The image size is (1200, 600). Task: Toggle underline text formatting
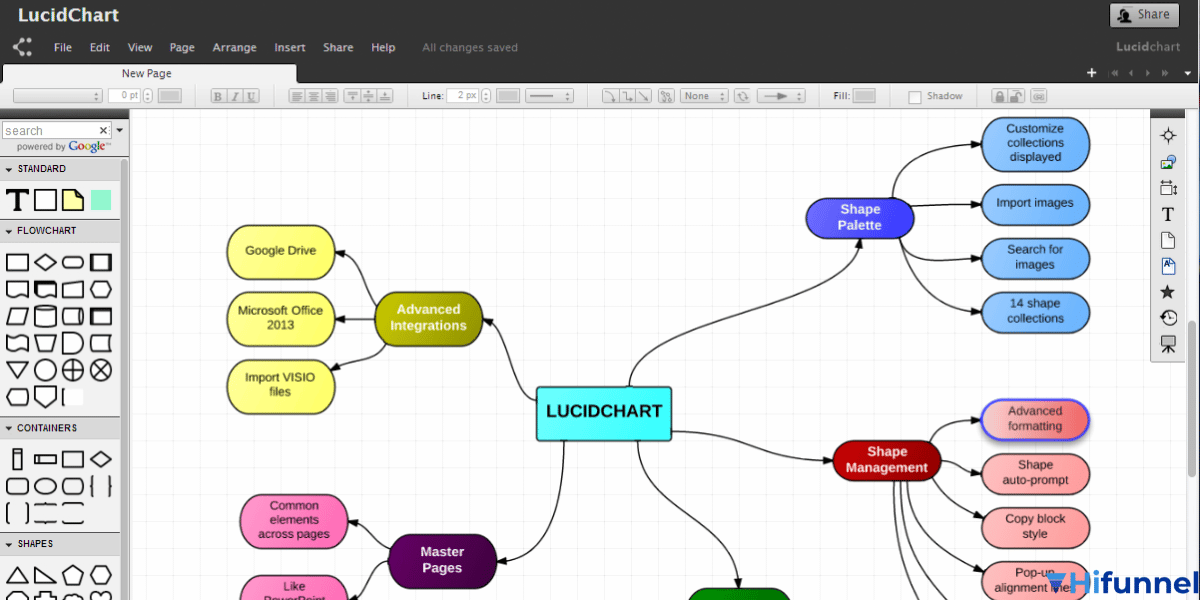point(251,96)
